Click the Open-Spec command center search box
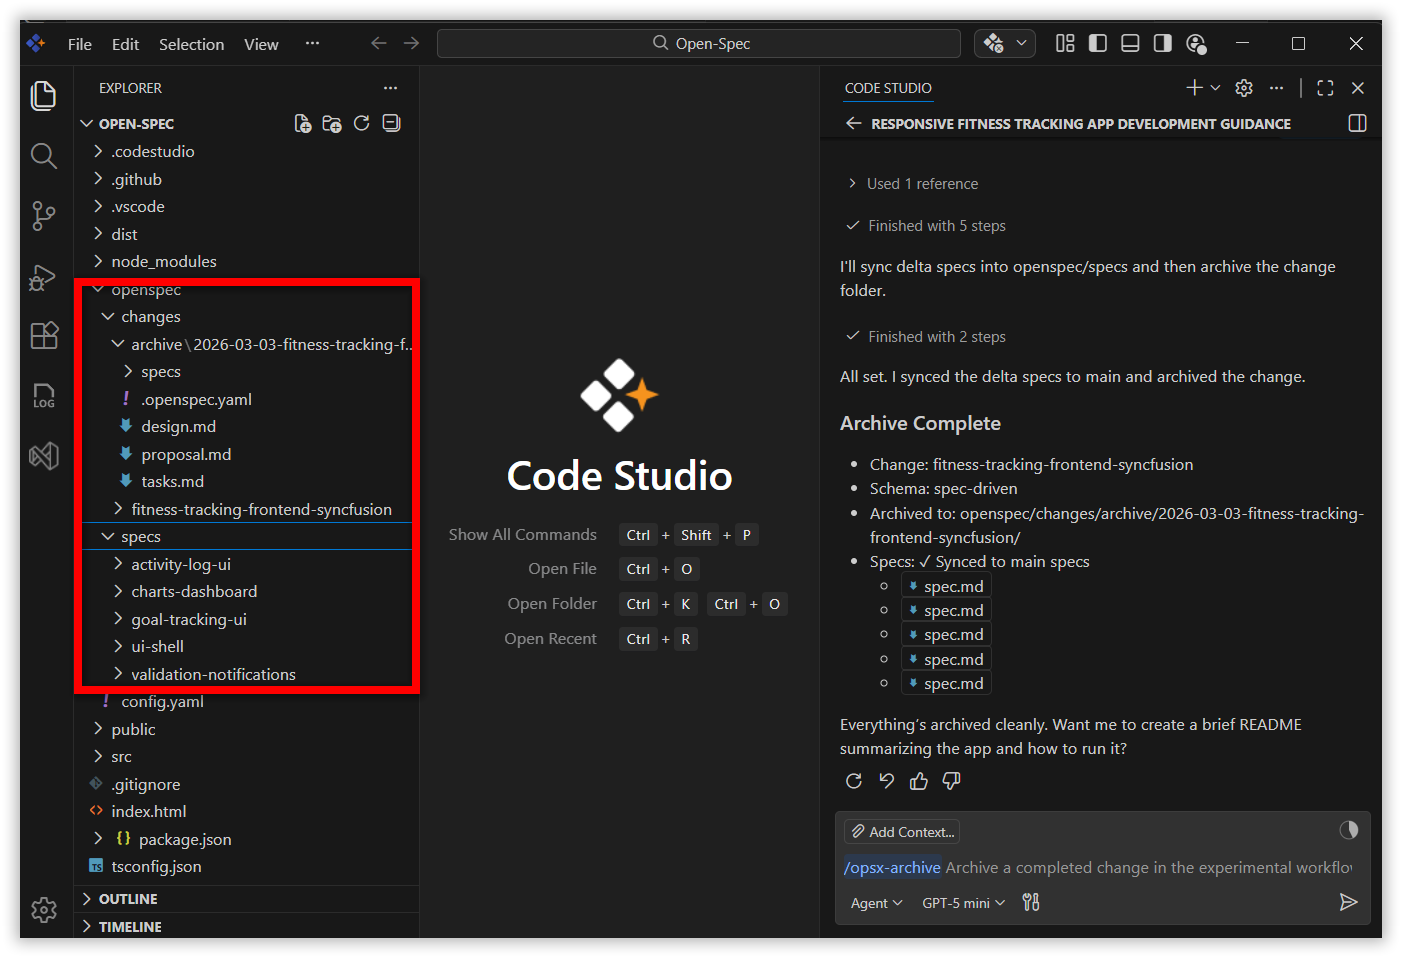 click(x=699, y=43)
